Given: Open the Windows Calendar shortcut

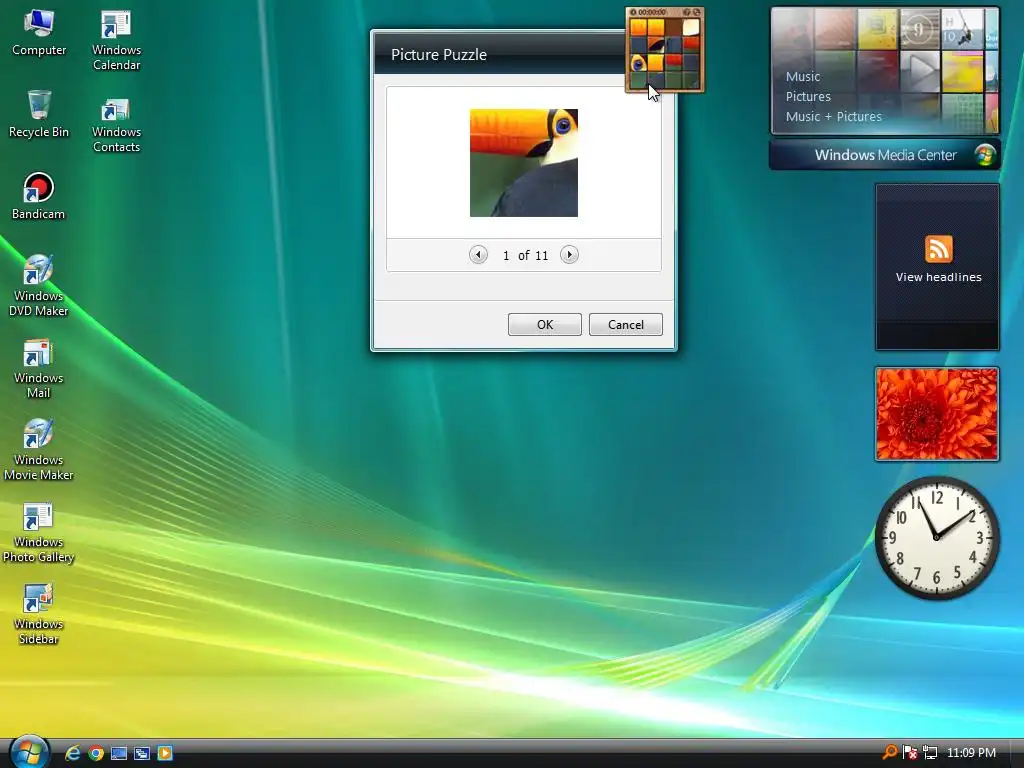Looking at the screenshot, I should [x=116, y=40].
